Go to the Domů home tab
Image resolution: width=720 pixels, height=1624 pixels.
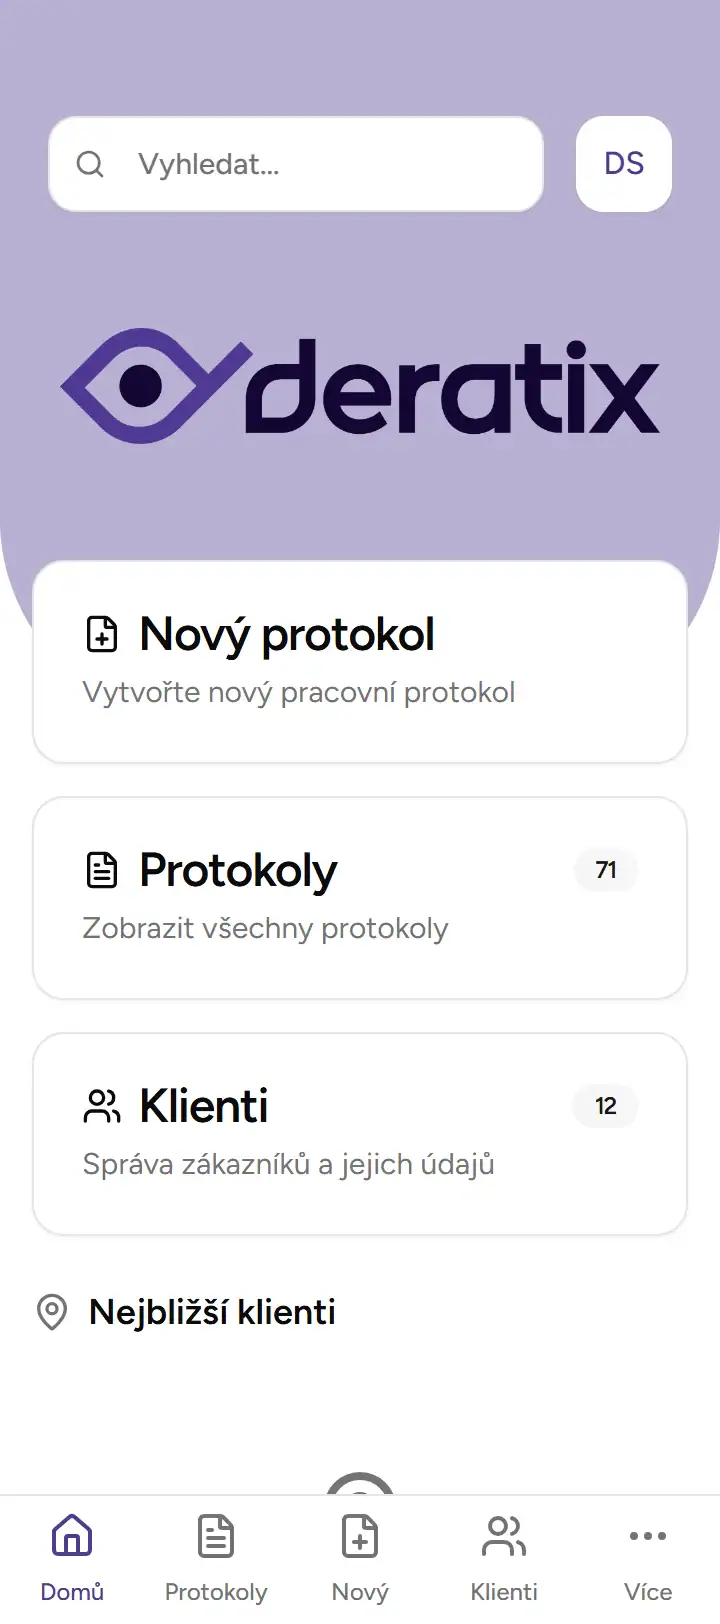point(72,1556)
